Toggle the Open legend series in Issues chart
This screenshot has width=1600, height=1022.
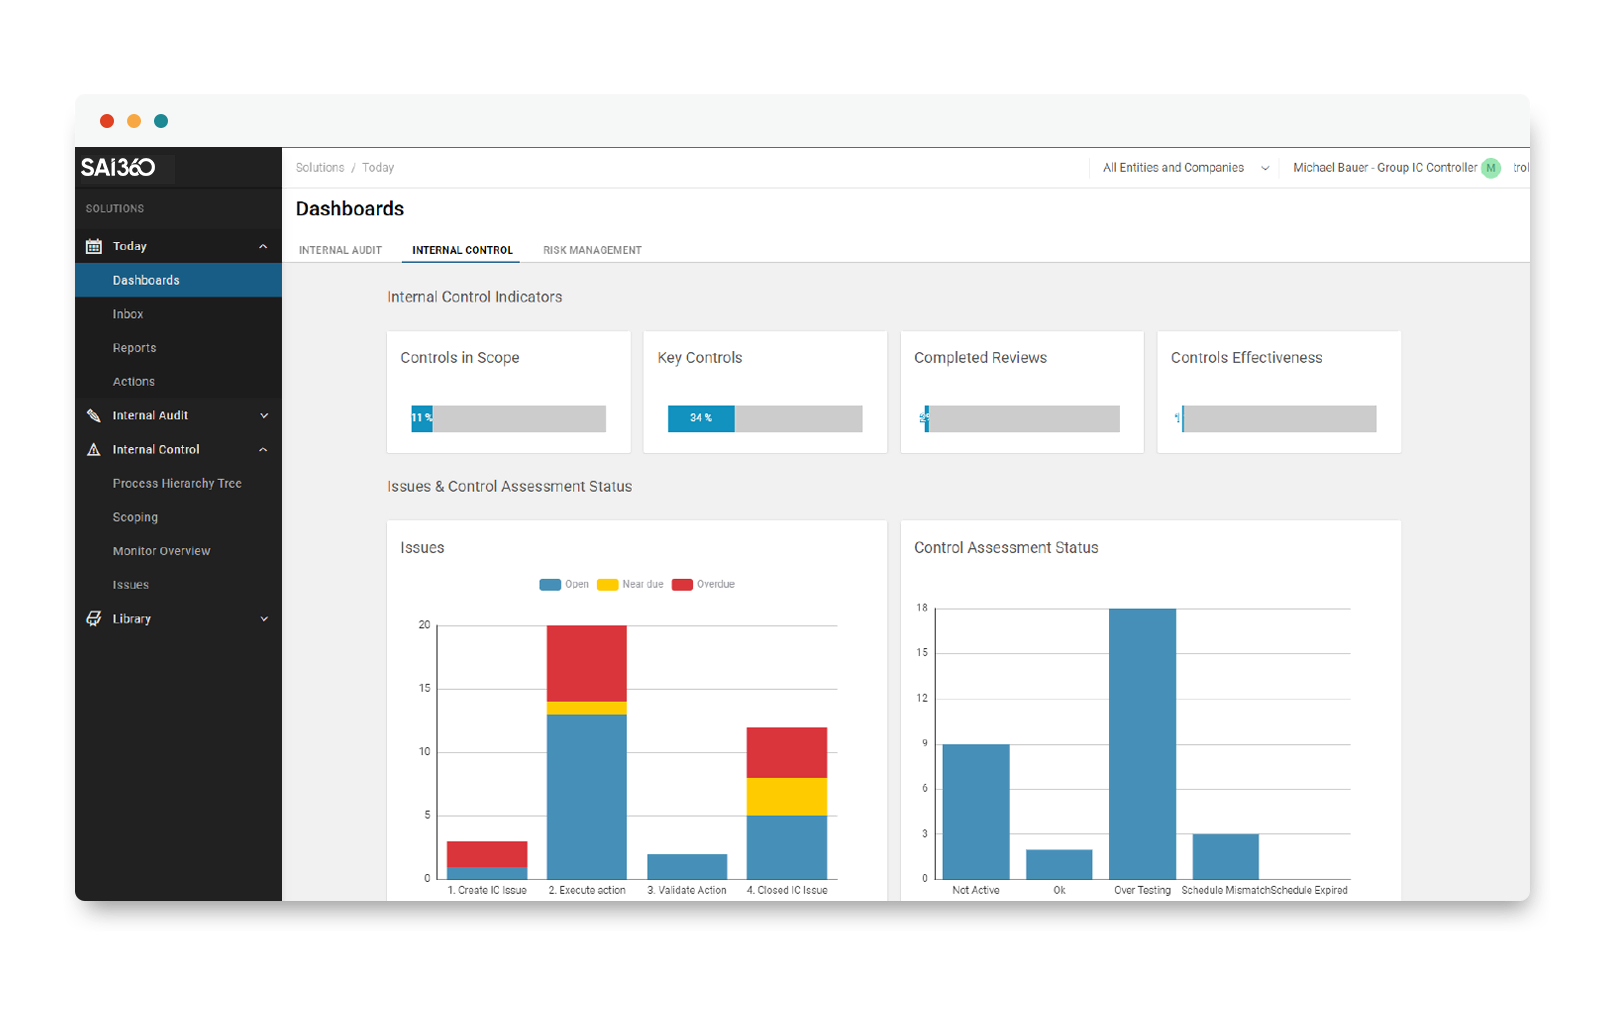point(564,584)
